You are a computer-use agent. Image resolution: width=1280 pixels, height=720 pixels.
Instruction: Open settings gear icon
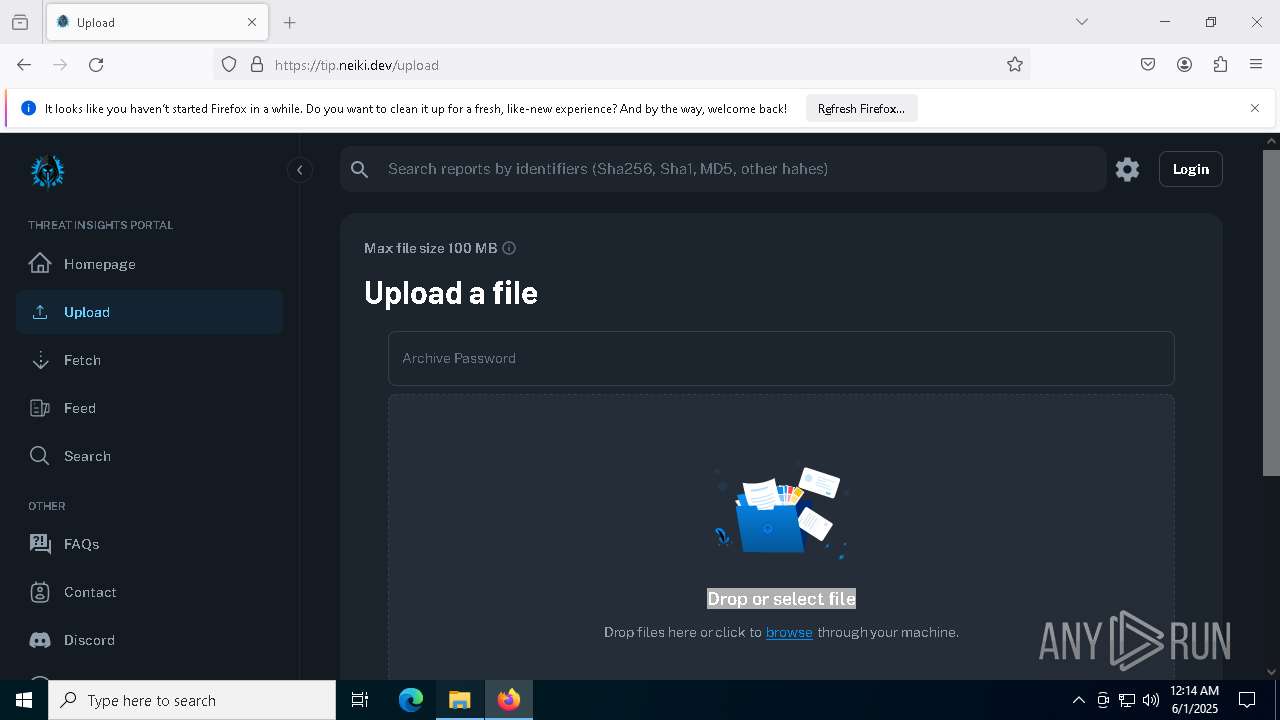1127,169
